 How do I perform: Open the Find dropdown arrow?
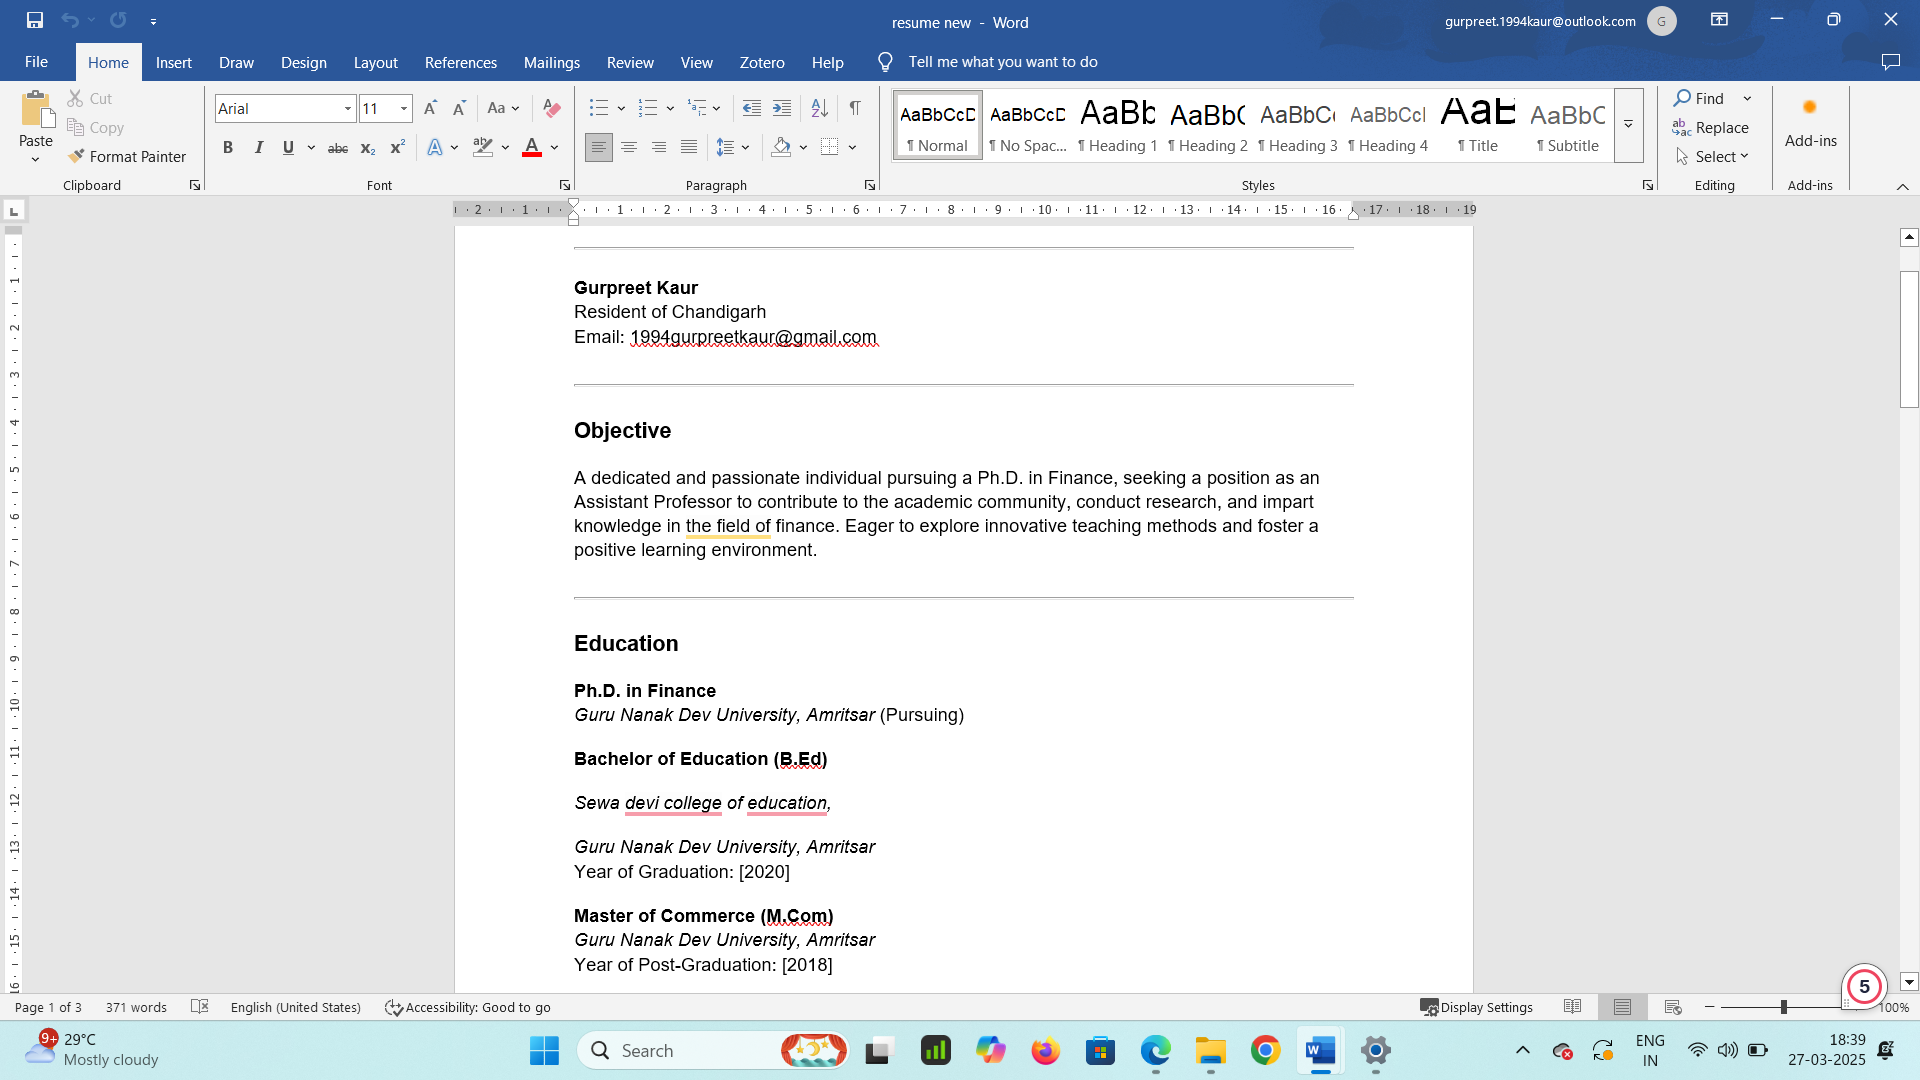click(x=1747, y=98)
